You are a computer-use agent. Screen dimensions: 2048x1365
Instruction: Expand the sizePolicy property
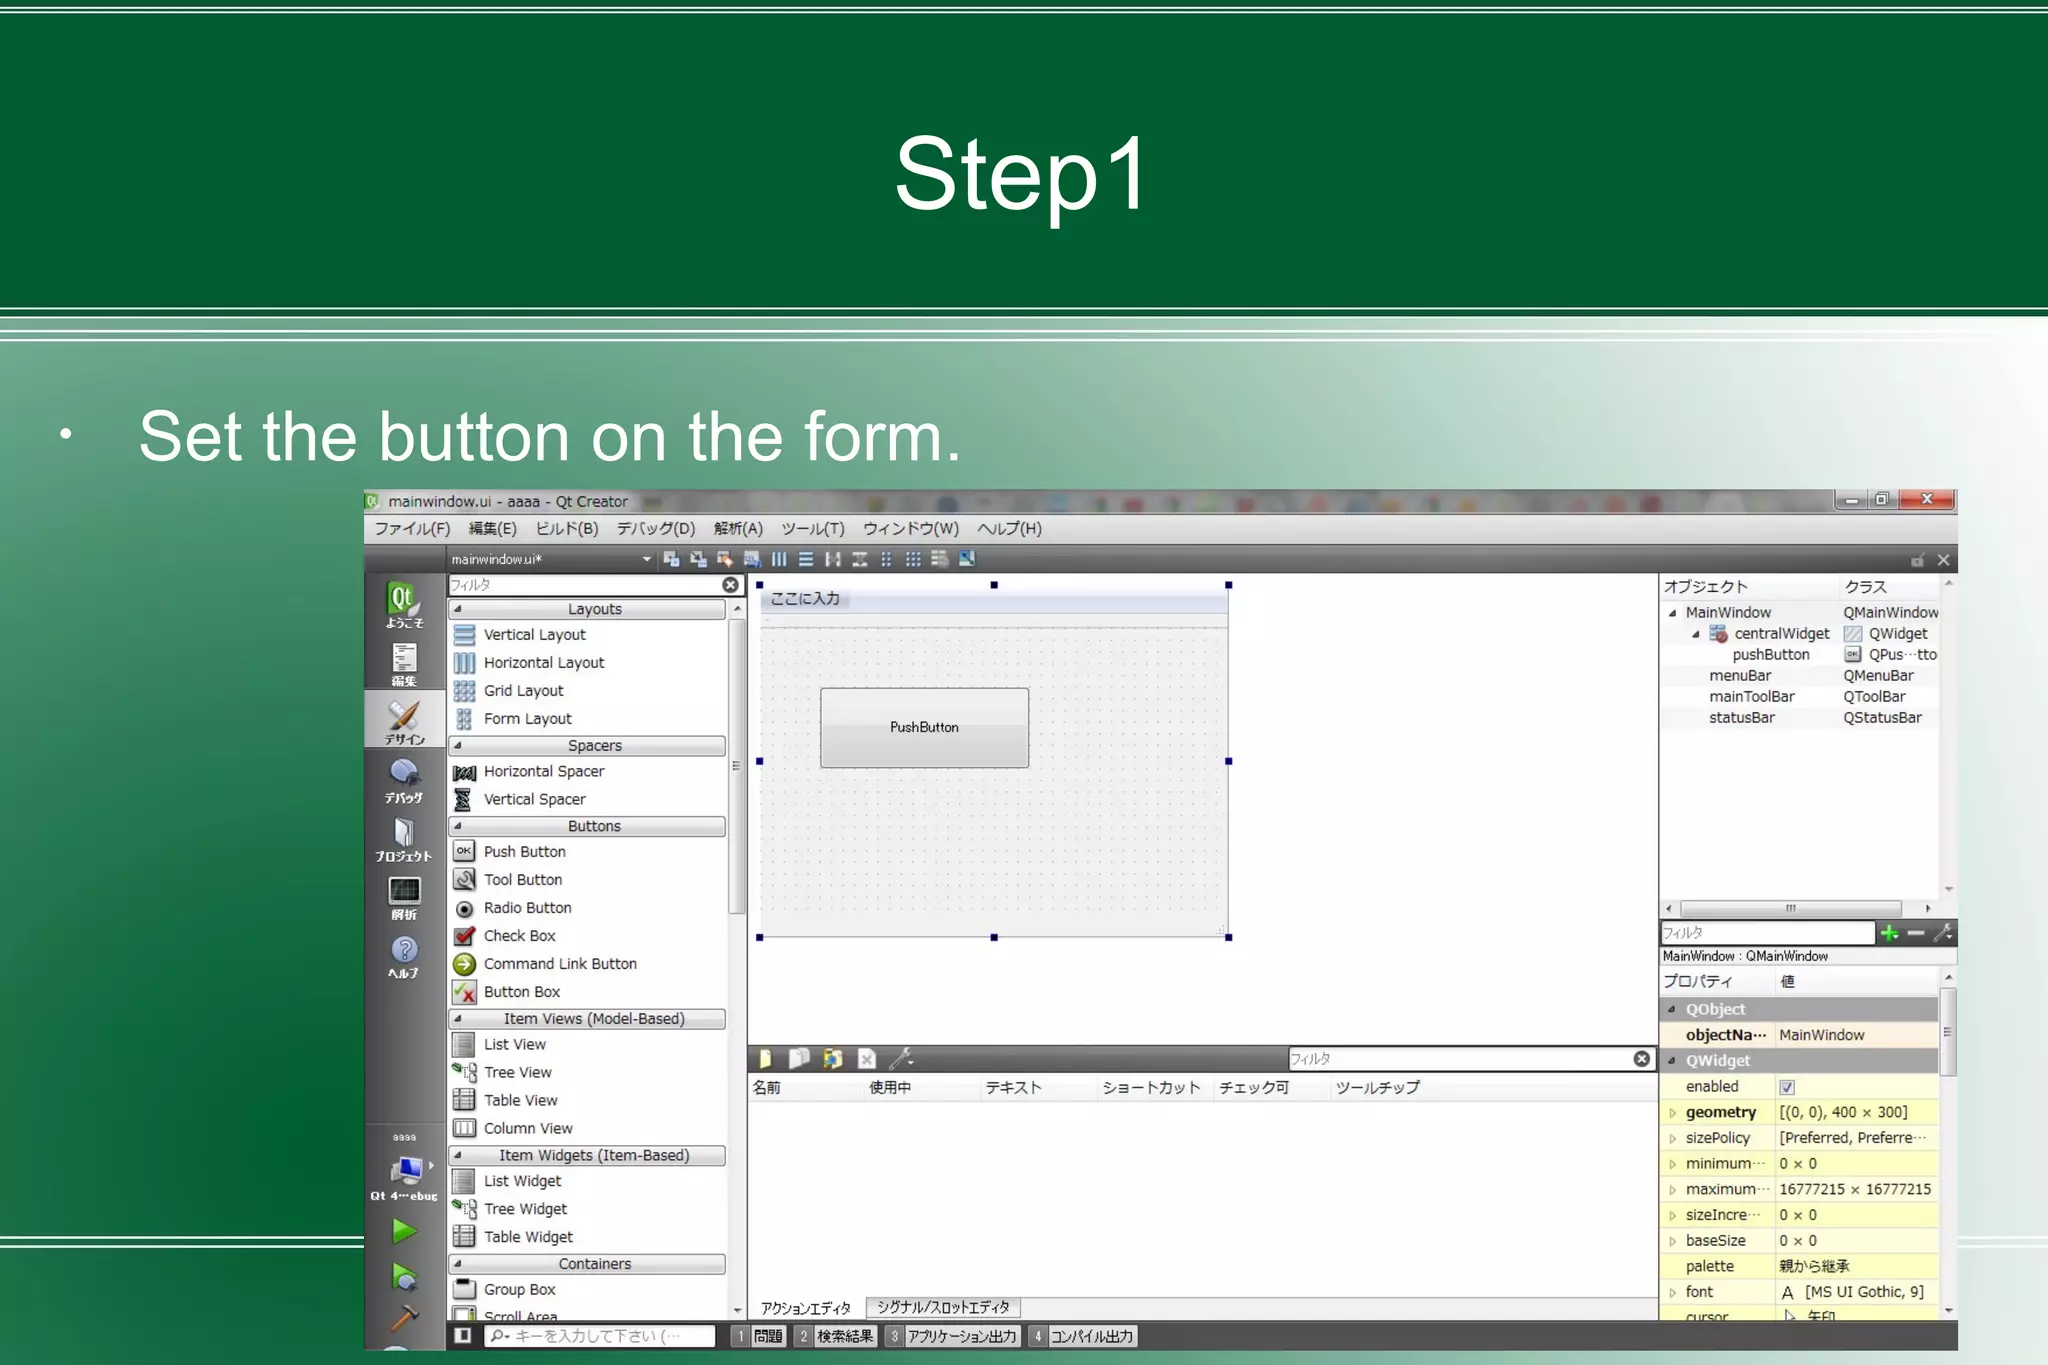1672,1138
